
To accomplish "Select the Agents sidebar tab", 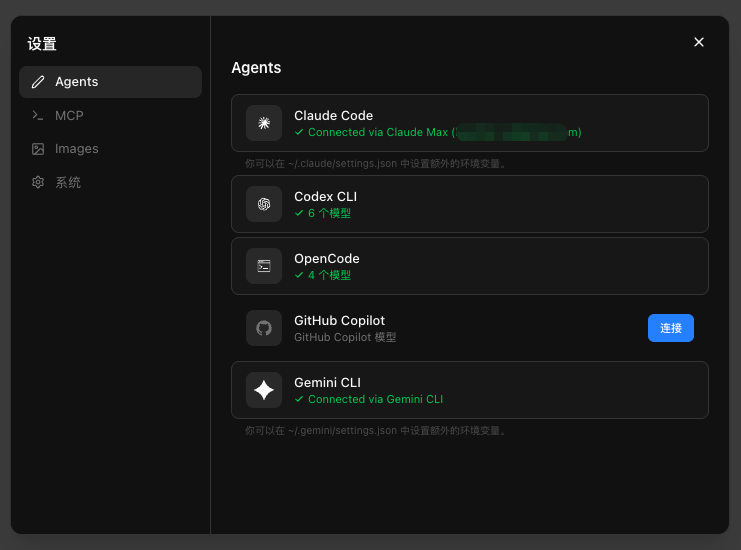I will pyautogui.click(x=111, y=82).
